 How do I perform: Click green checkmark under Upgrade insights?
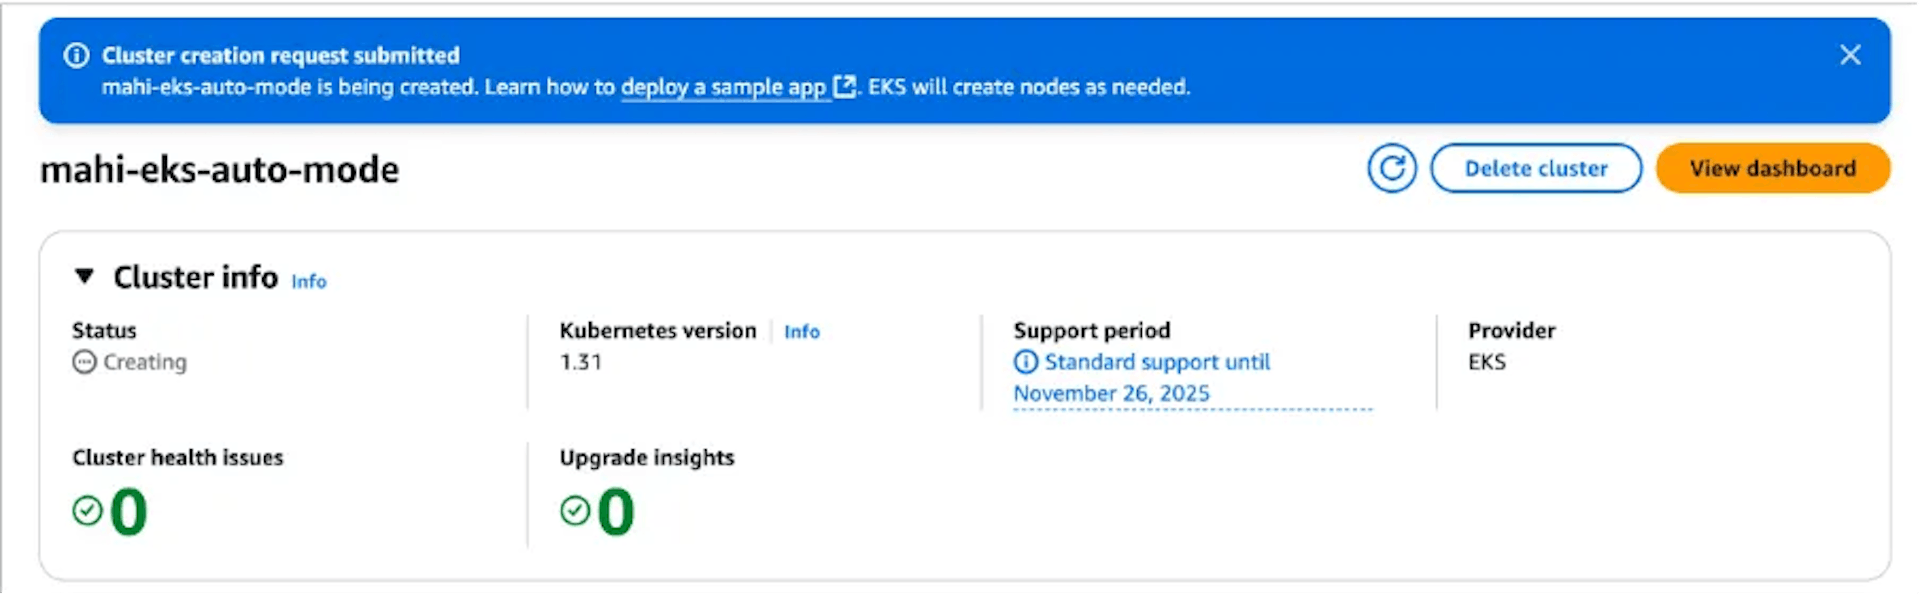point(575,511)
